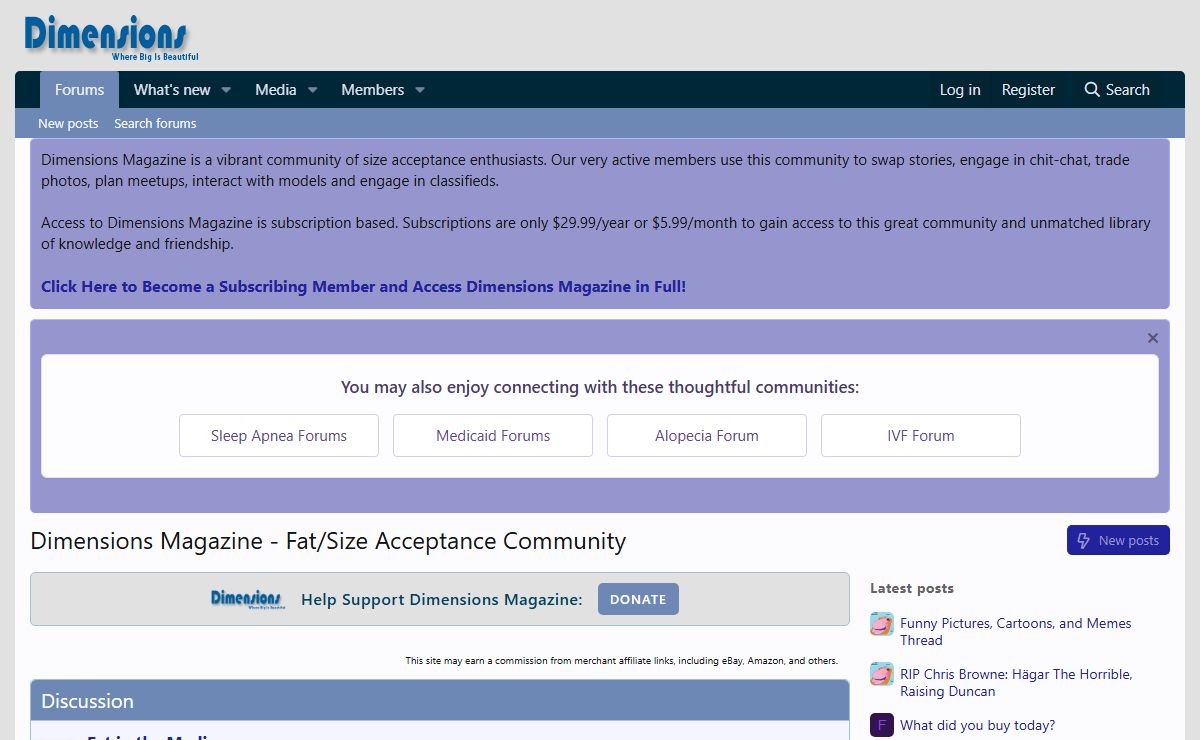Click Help Support Dimensions Magazine text

[x=442, y=600]
